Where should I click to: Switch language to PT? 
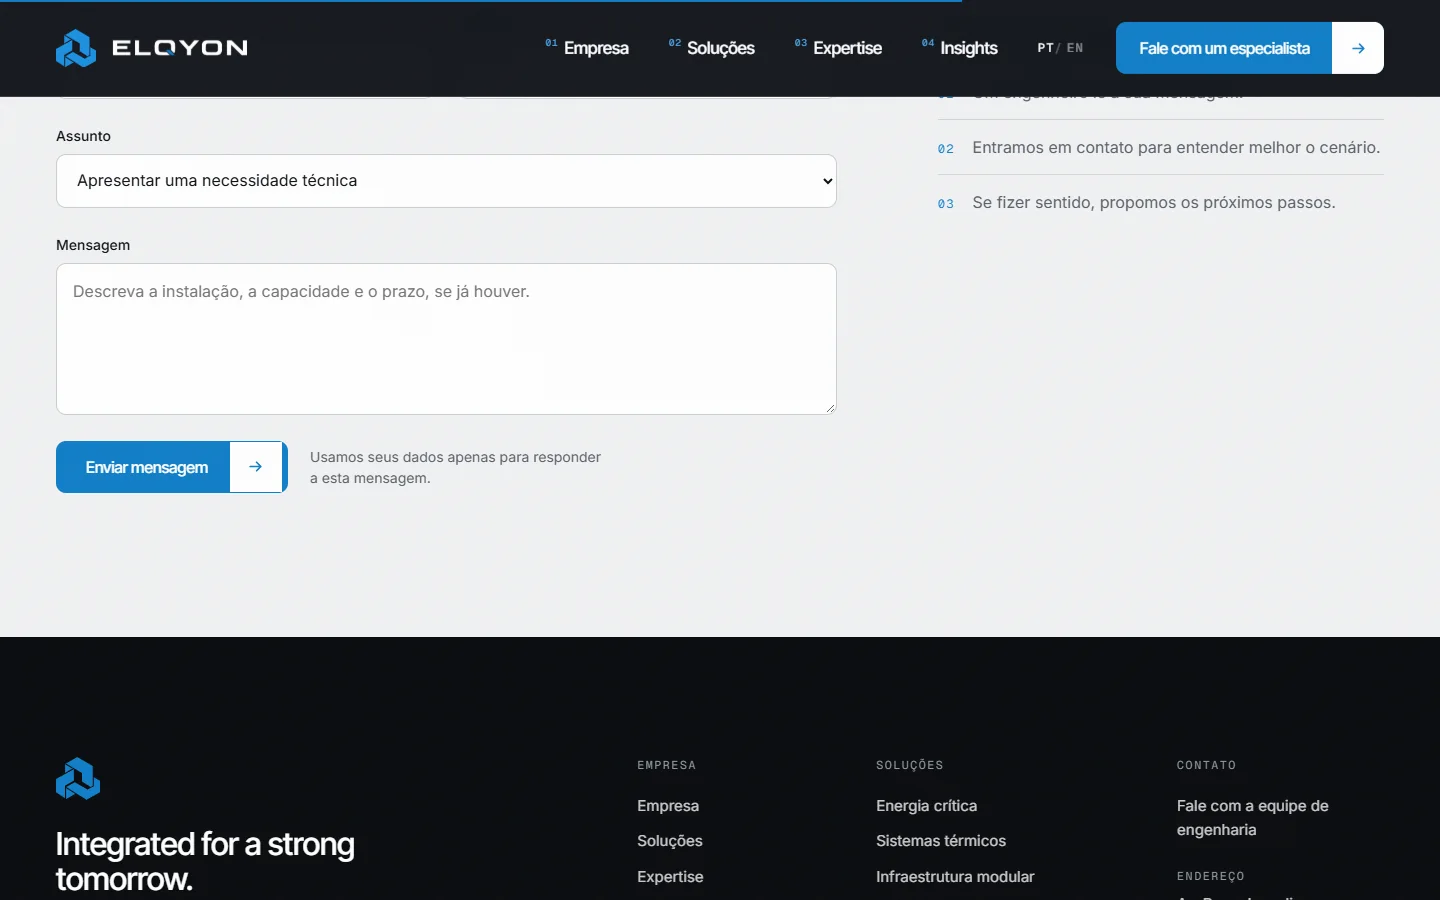coord(1045,48)
